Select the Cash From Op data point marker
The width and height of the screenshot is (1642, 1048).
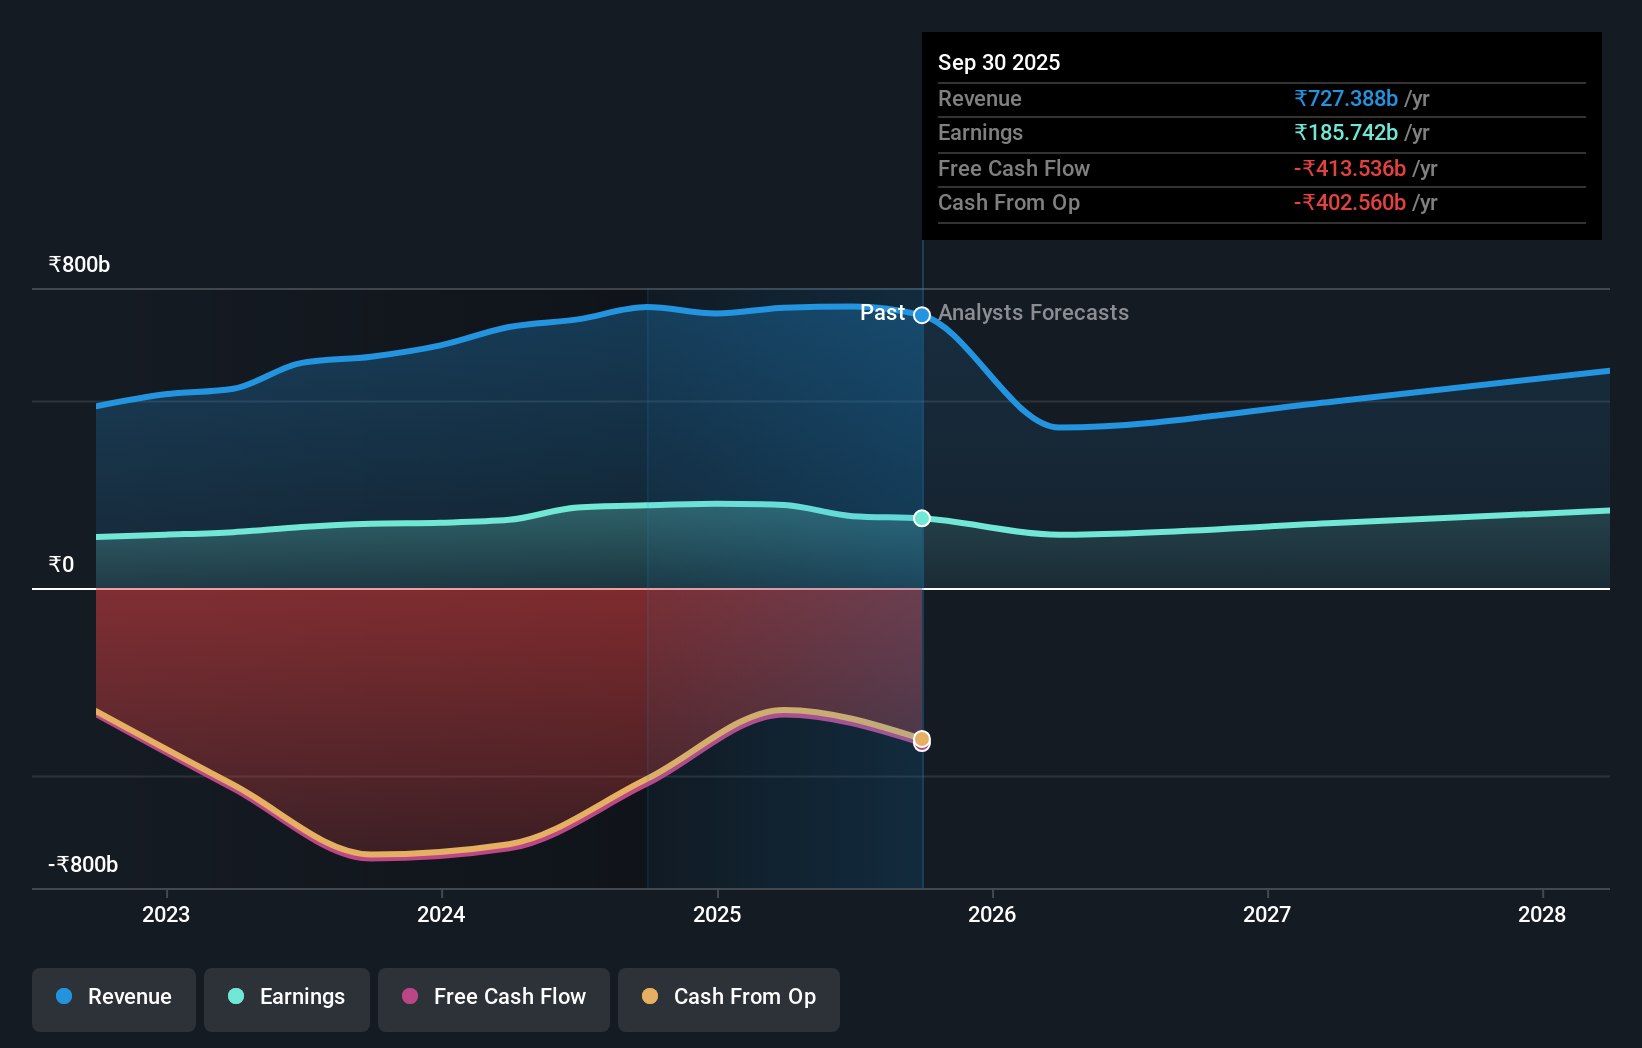pyautogui.click(x=921, y=740)
